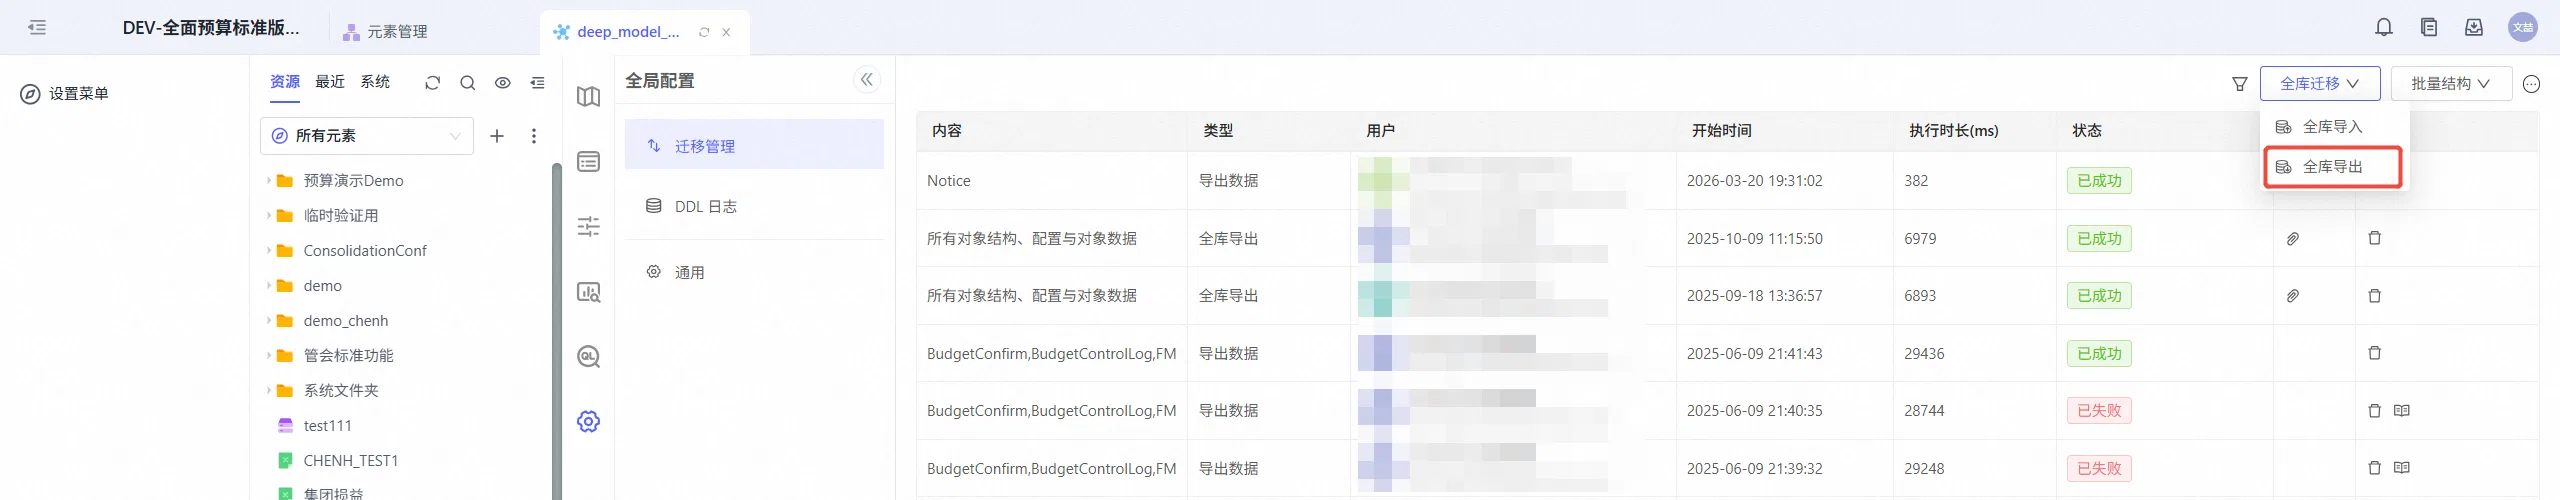Expand the 临时验证用 folder

tap(268, 216)
